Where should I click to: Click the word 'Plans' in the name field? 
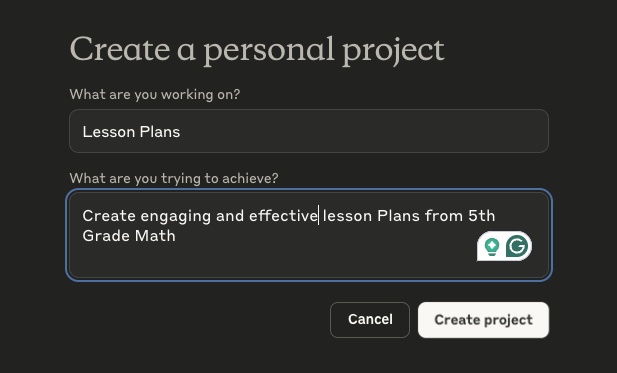160,132
